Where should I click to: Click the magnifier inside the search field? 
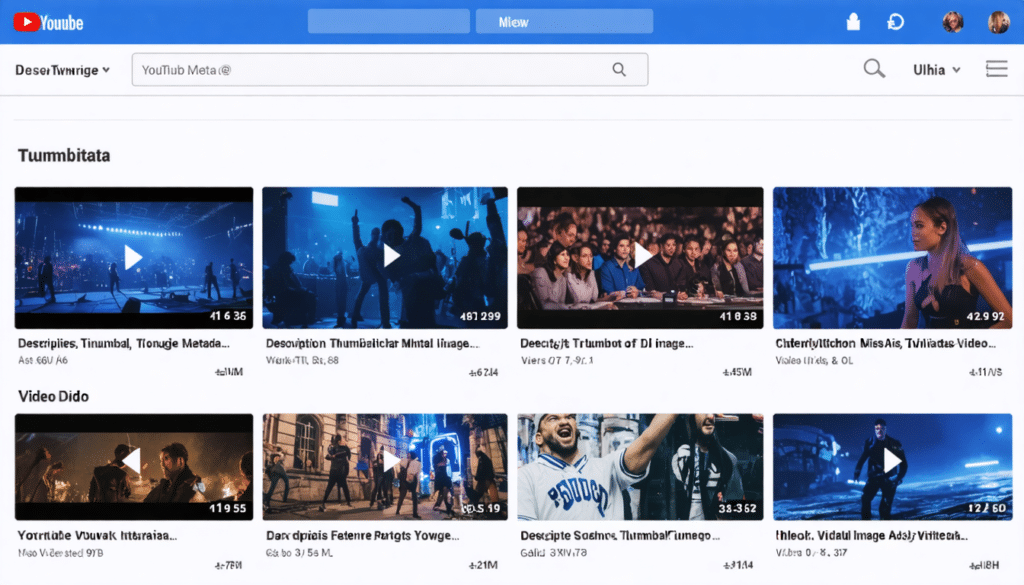pos(619,69)
